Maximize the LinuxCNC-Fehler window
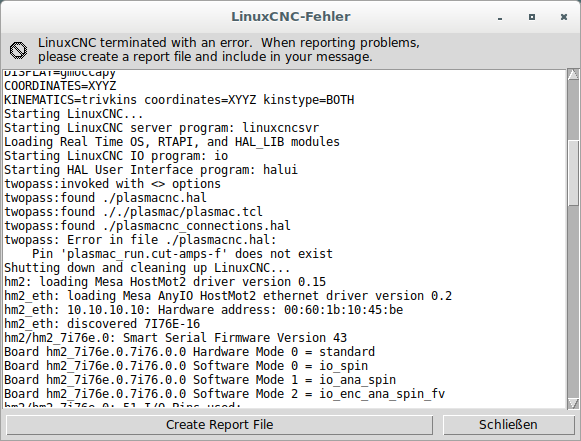This screenshot has height=441, width=581. tap(532, 17)
